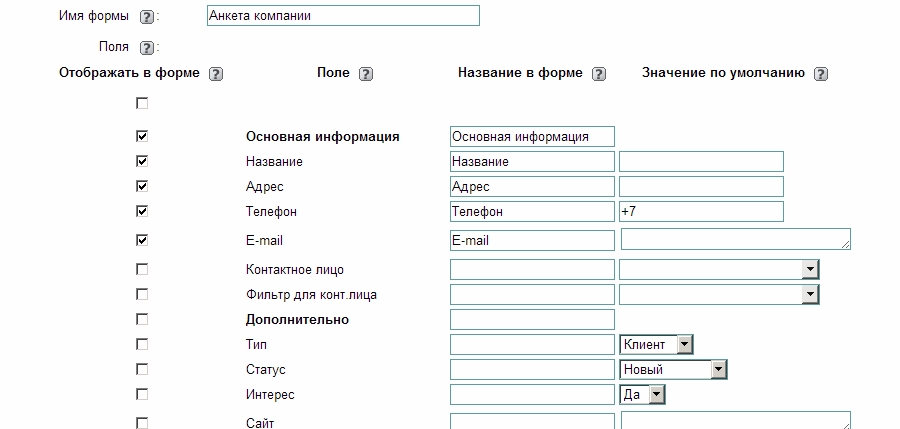900x429 pixels.
Task: Focus the Телефон default value field
Action: (x=700, y=211)
